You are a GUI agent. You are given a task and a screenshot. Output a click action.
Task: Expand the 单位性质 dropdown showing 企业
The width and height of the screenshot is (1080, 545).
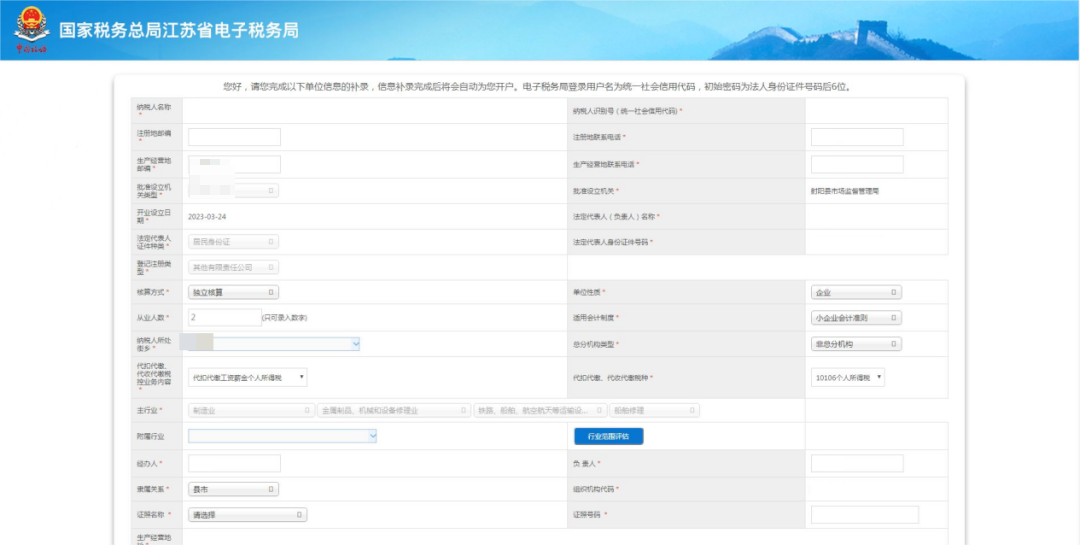[x=856, y=292]
